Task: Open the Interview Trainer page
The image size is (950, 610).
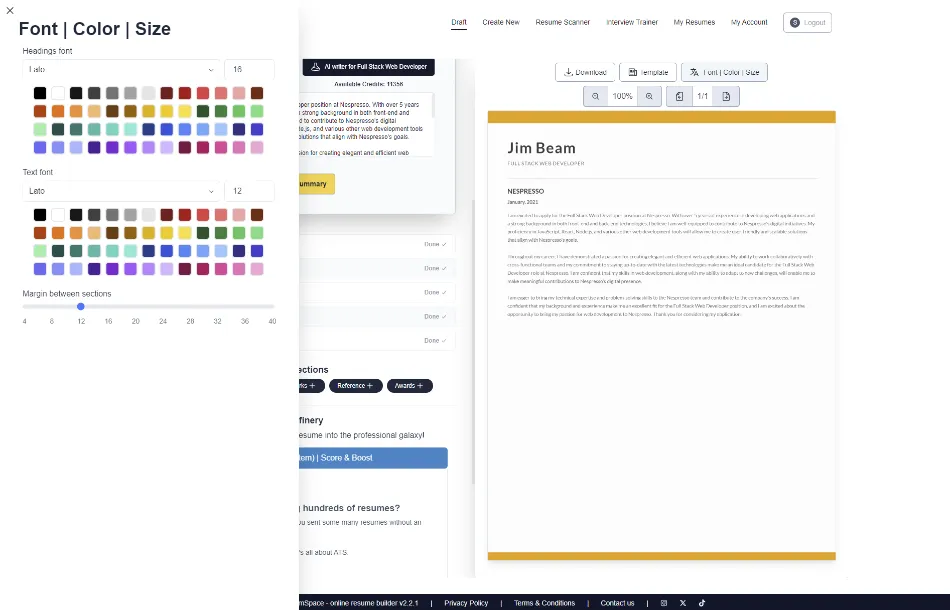Action: (x=632, y=22)
